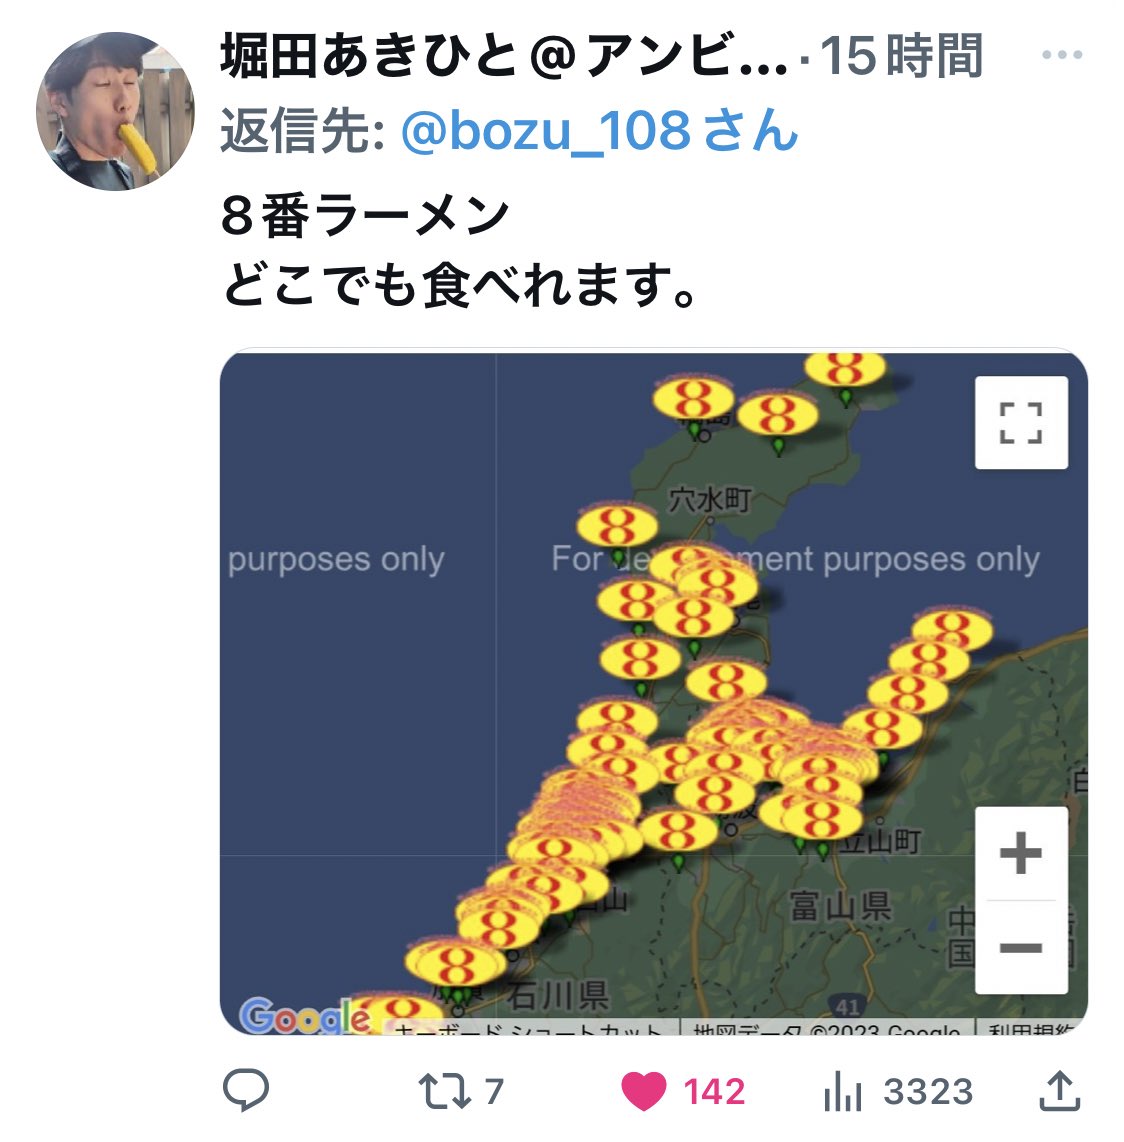The width and height of the screenshot is (1124, 1142).
Task: Toggle the map fullscreen view button
Action: pos(1021,422)
